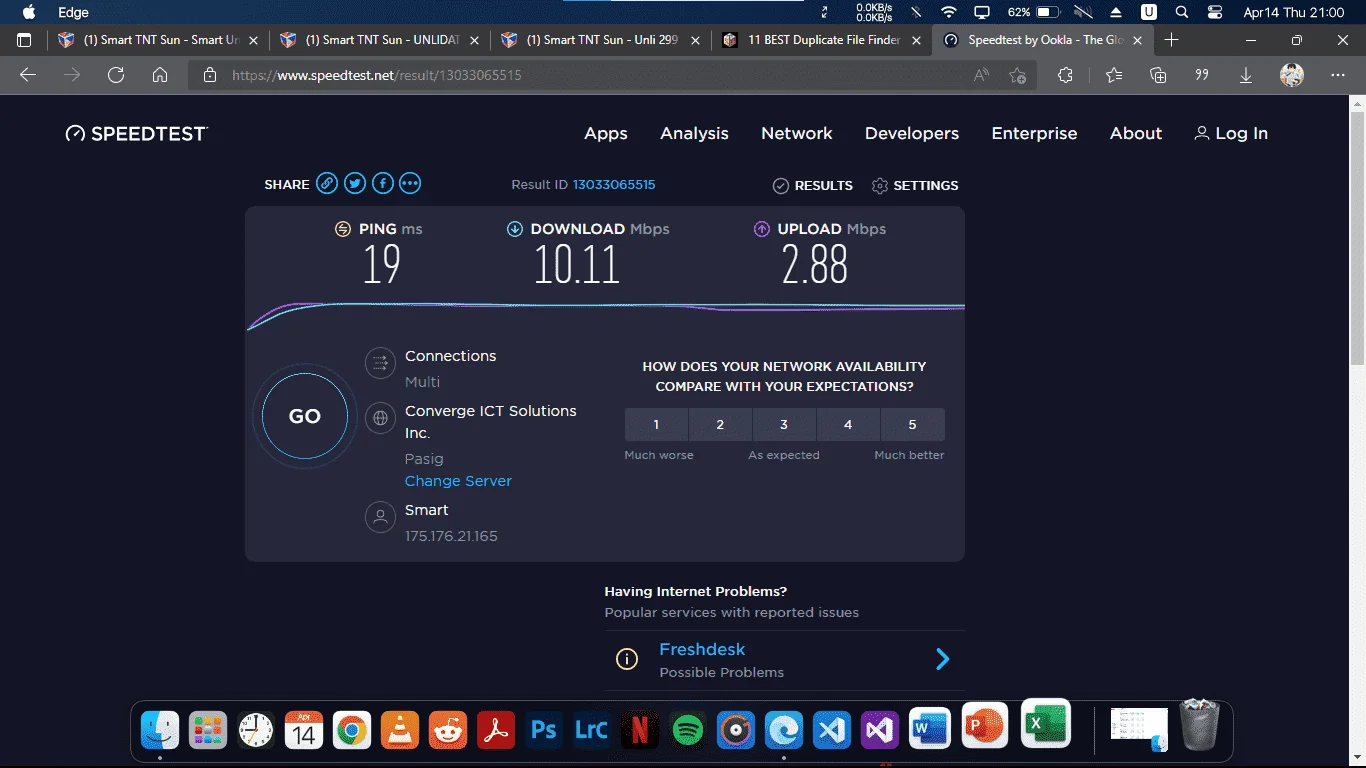Rate network availability as 5
The height and width of the screenshot is (768, 1366).
click(x=912, y=424)
